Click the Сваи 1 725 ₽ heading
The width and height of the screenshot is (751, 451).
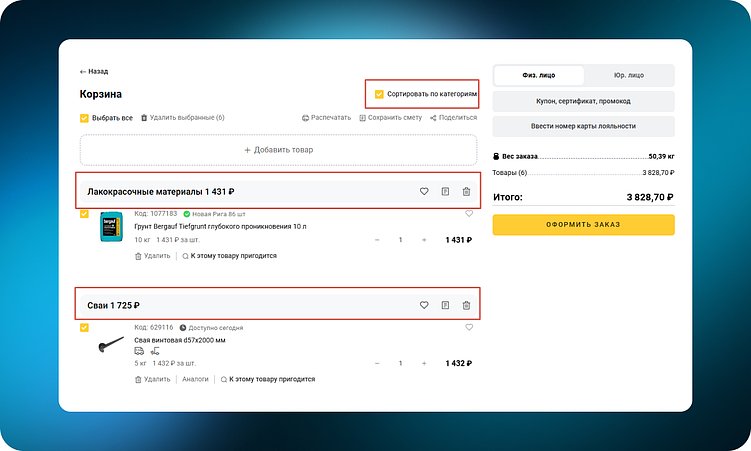tap(114, 305)
